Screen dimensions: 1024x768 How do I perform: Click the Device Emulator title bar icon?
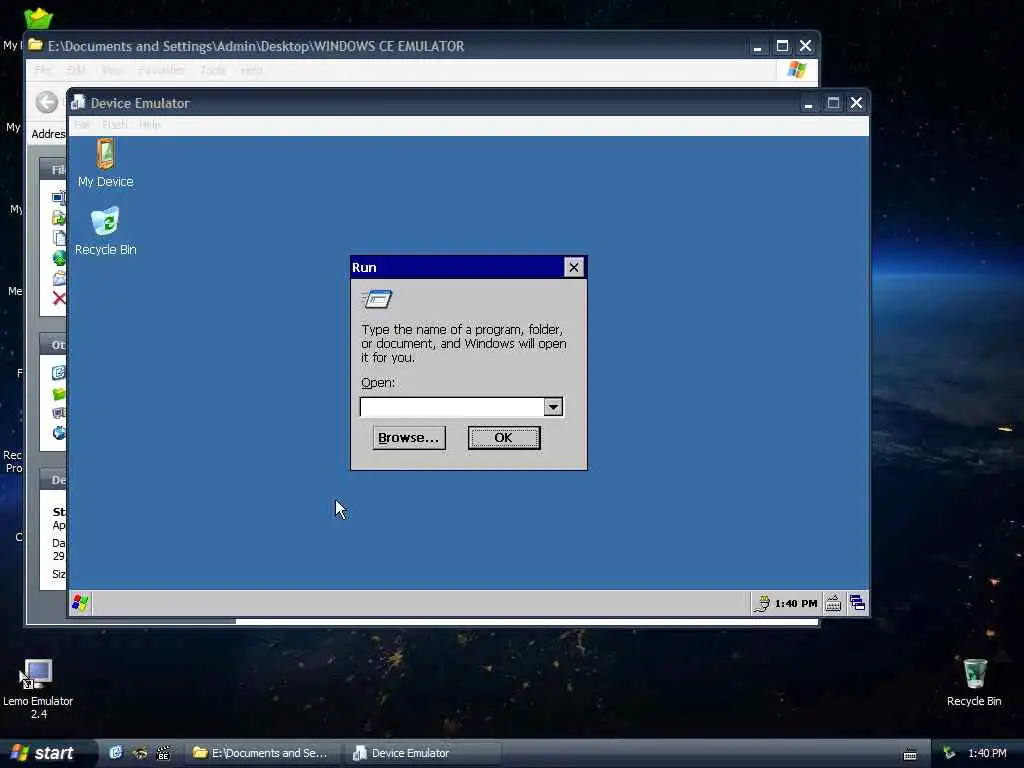[78, 103]
